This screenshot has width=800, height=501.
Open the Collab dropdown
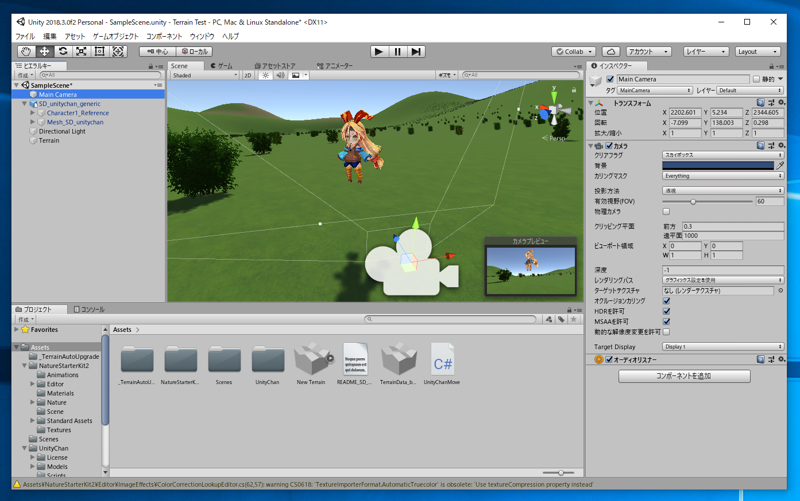(574, 52)
